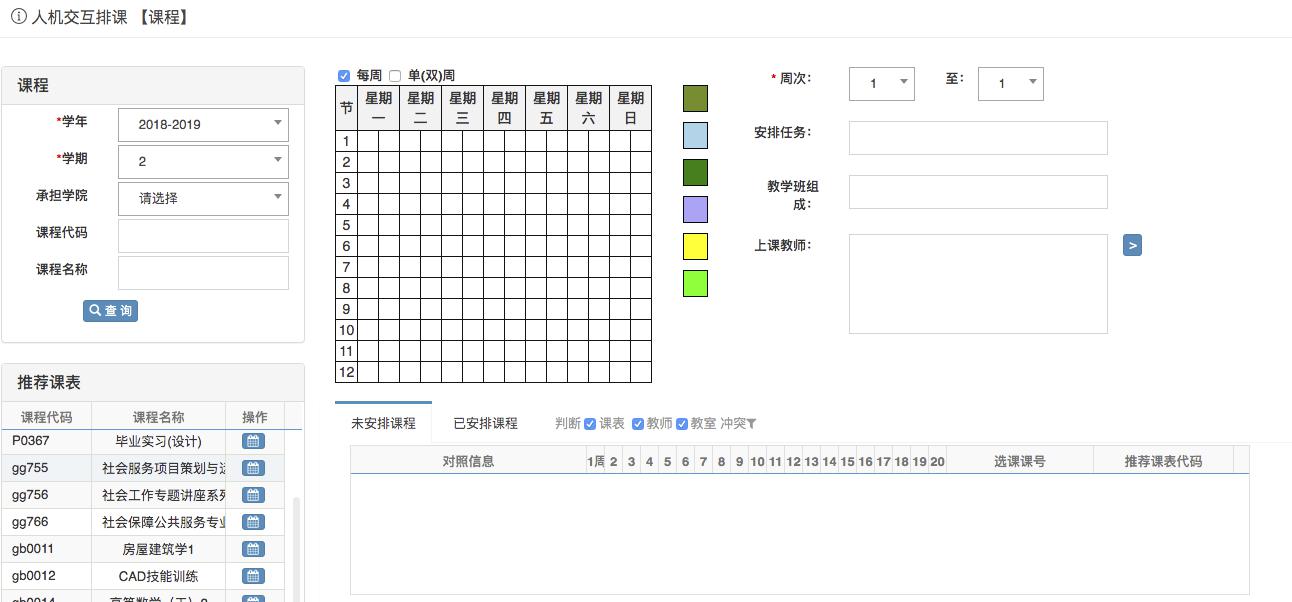This screenshot has width=1292, height=602.
Task: Select the yellow color swatch
Action: (x=695, y=246)
